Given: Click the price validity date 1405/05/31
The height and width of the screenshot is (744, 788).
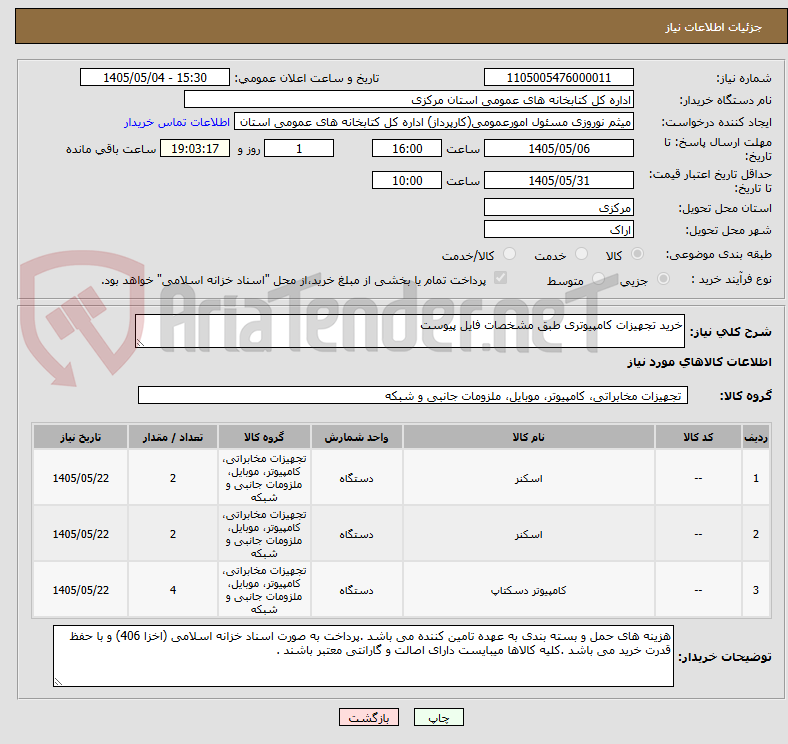Looking at the screenshot, I should pos(558,180).
